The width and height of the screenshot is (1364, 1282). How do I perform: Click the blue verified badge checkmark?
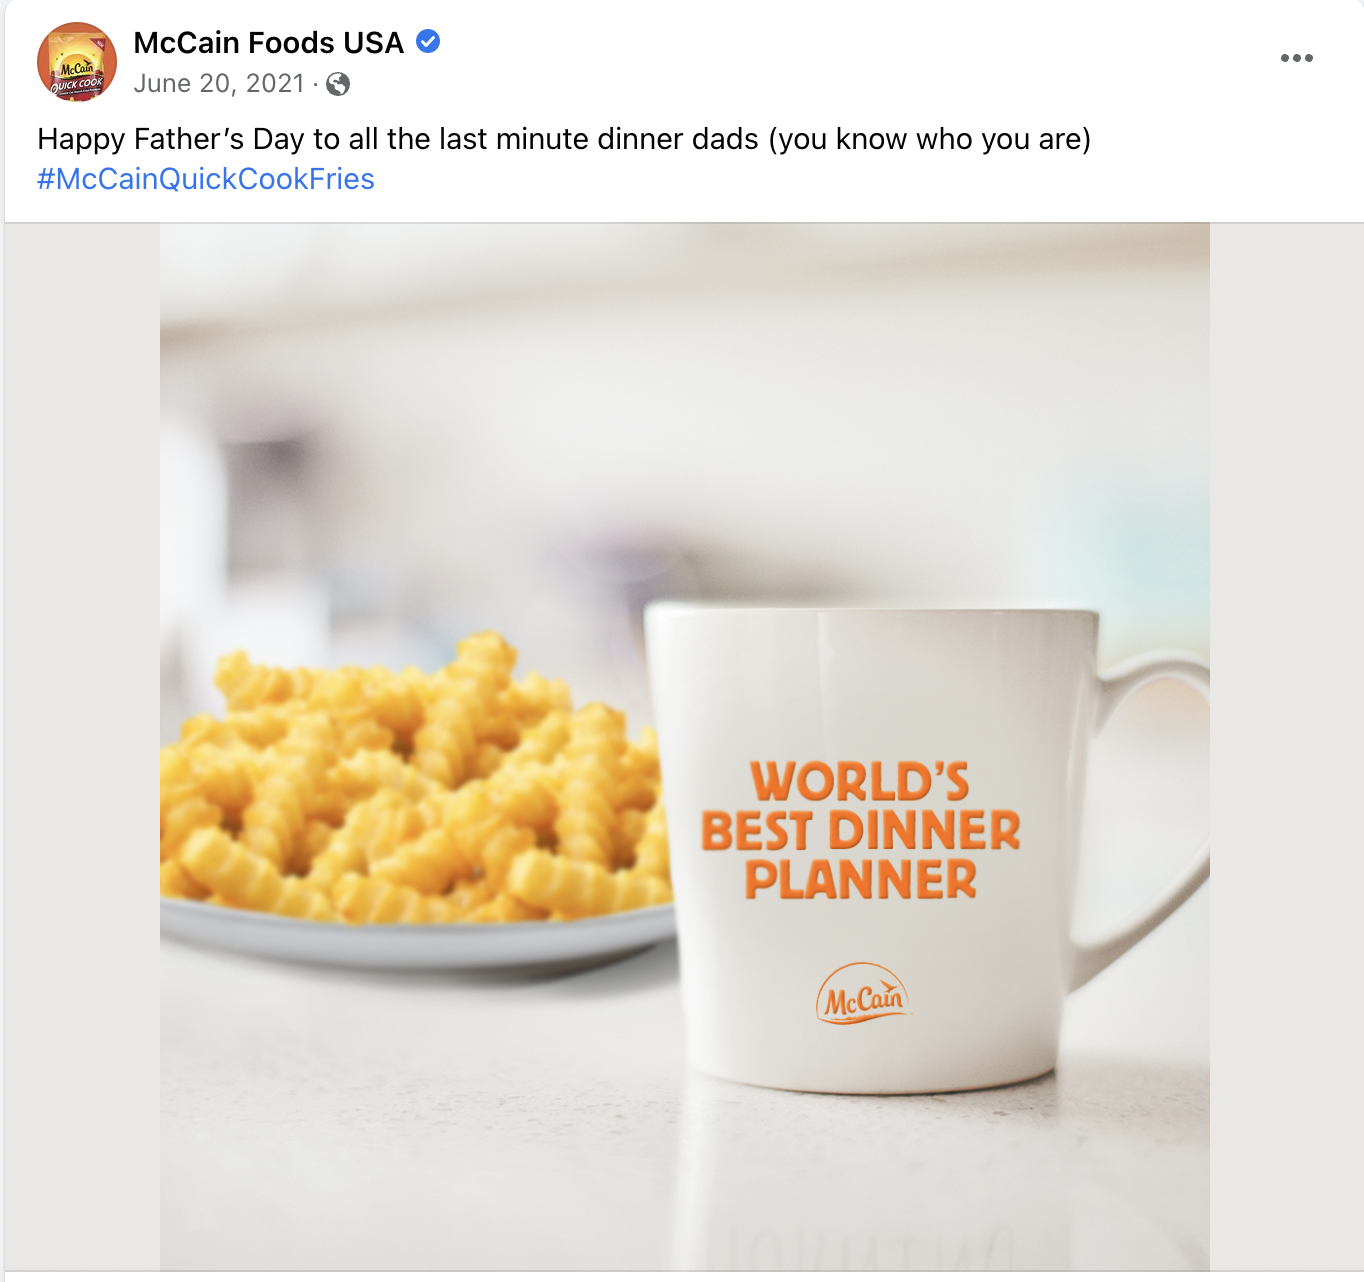point(428,42)
